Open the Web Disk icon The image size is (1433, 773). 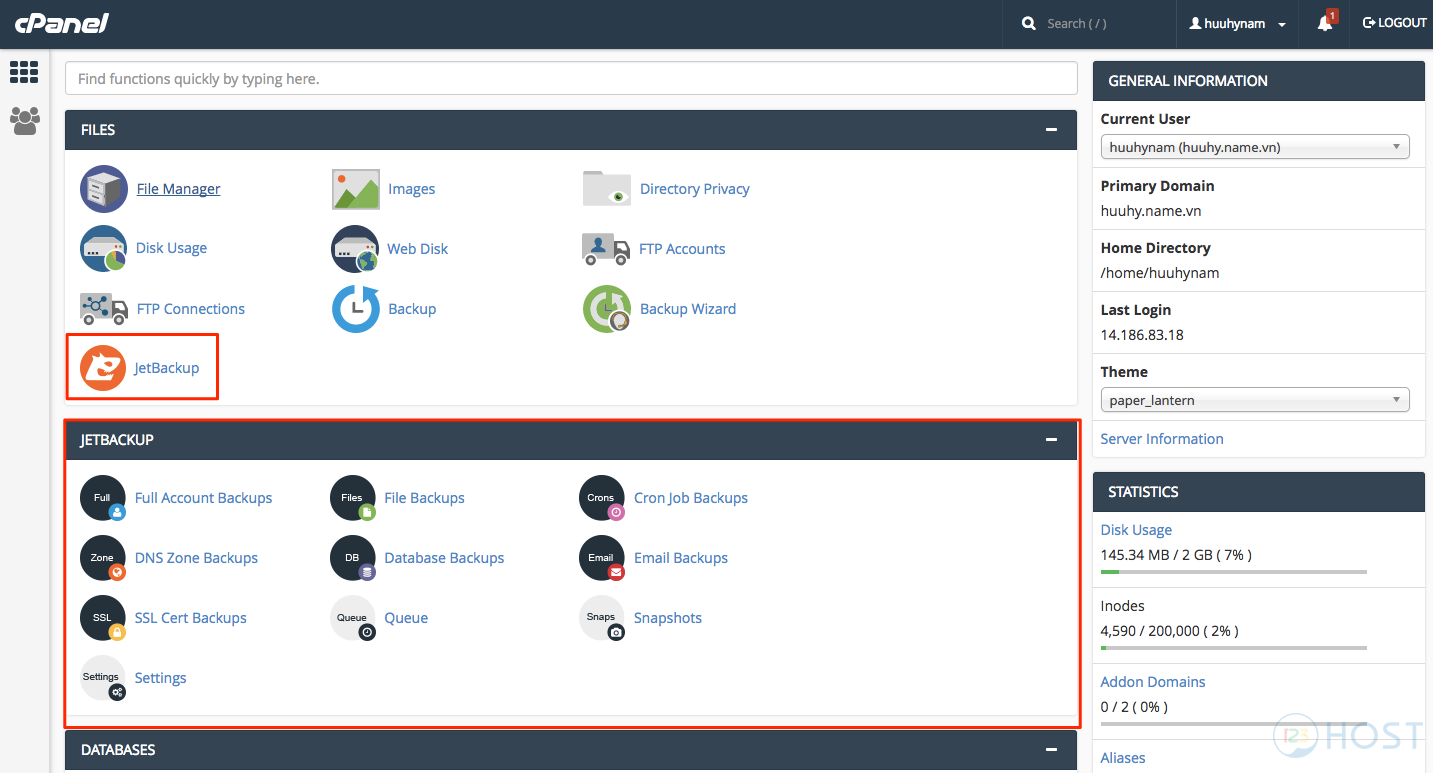(355, 249)
